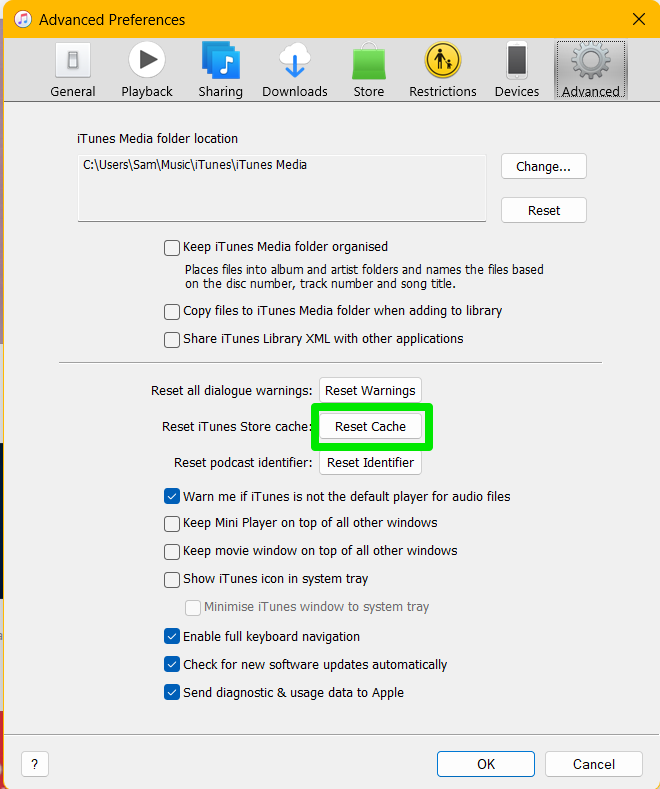Image resolution: width=660 pixels, height=789 pixels.
Task: Dismiss the dialog with Cancel
Action: (594, 764)
